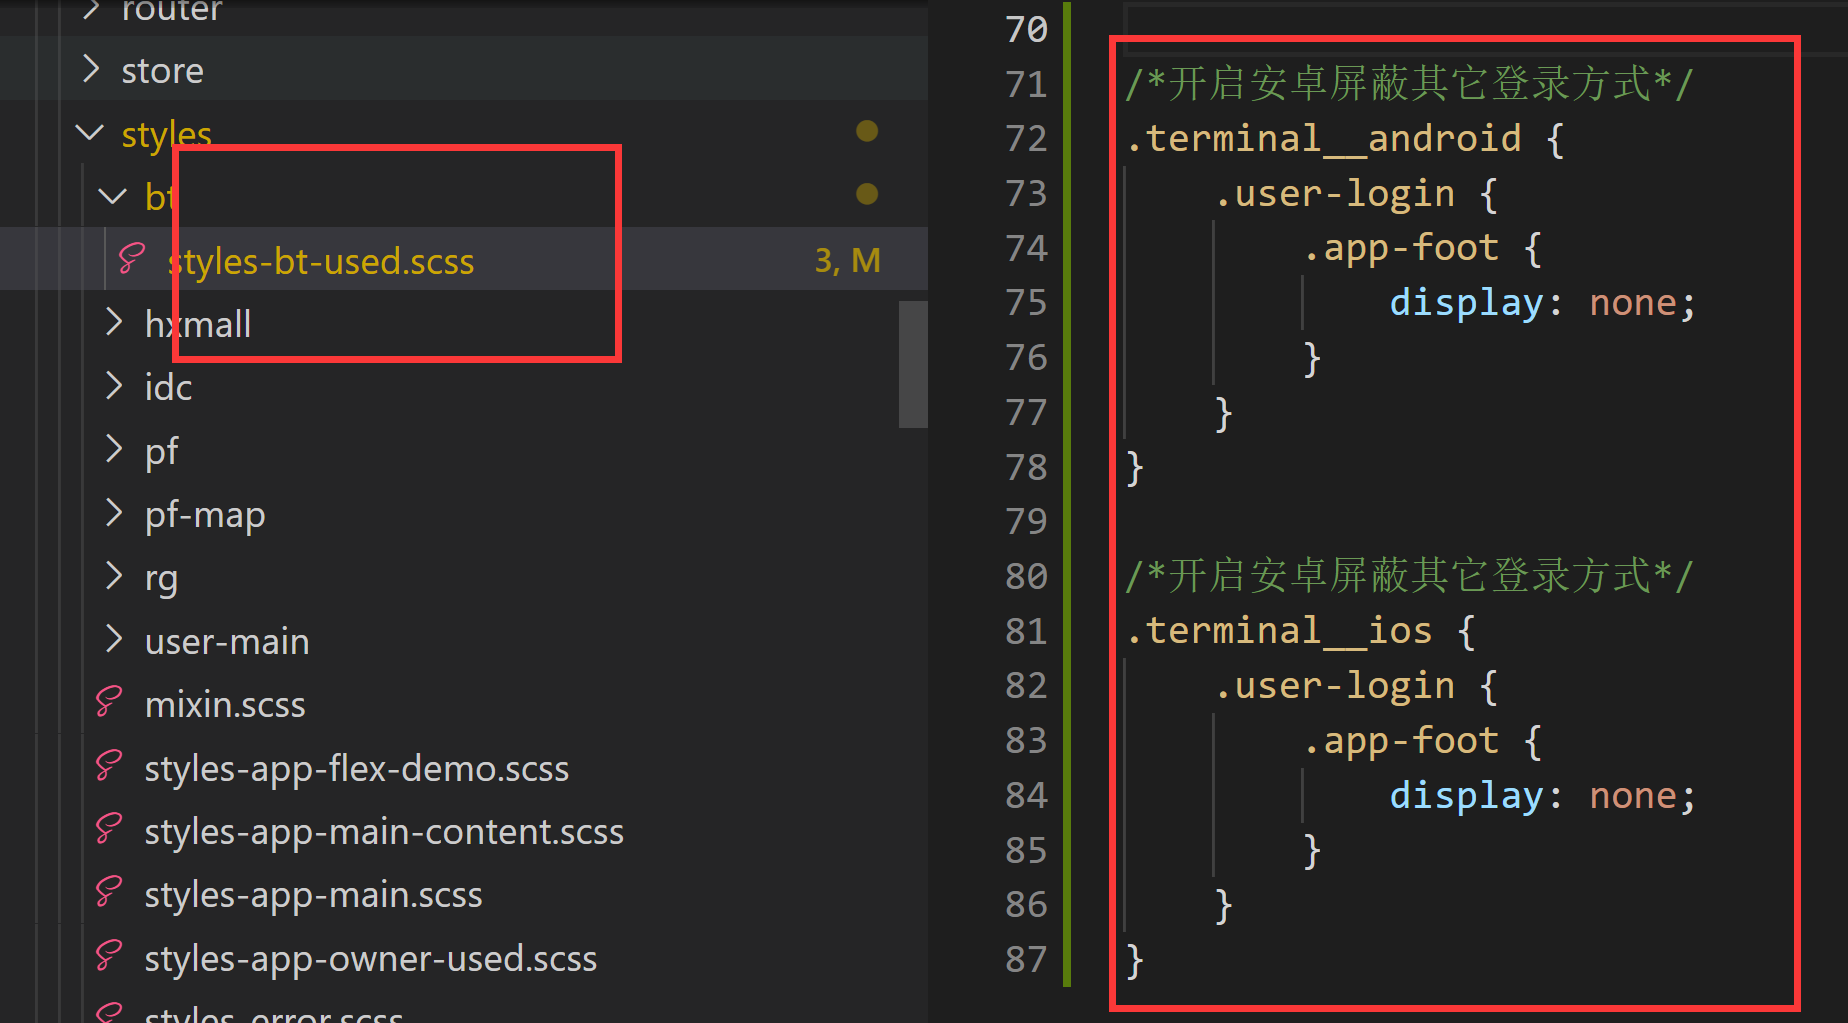Click .user-login on line 82

click(1334, 686)
